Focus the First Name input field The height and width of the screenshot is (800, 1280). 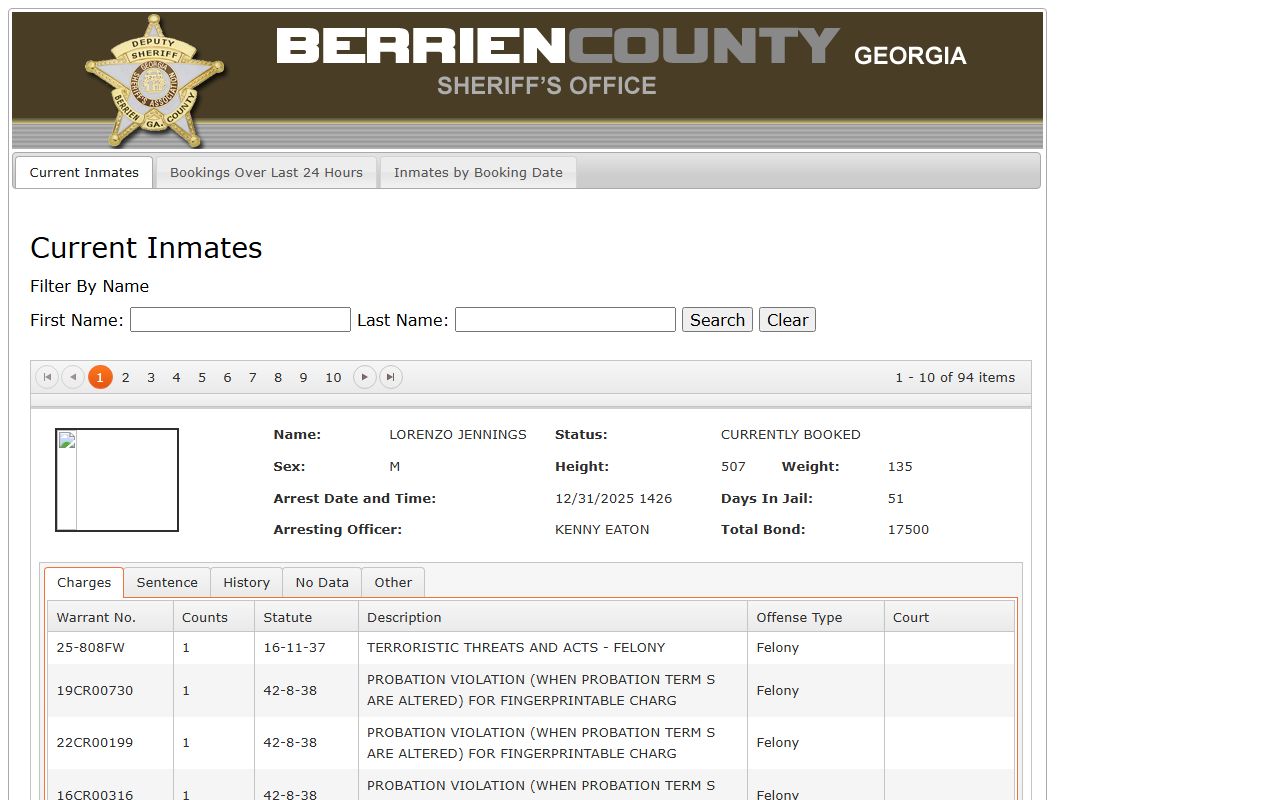(240, 320)
